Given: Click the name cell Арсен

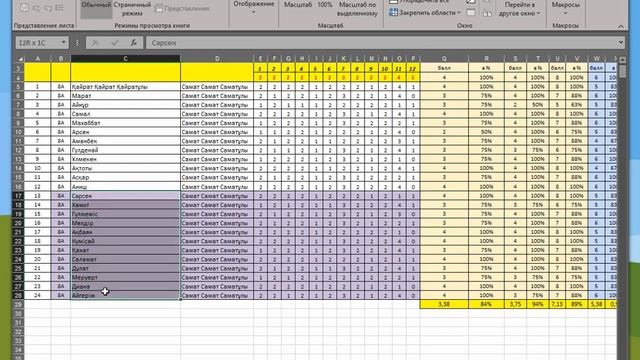Looking at the screenshot, I should coord(125,132).
